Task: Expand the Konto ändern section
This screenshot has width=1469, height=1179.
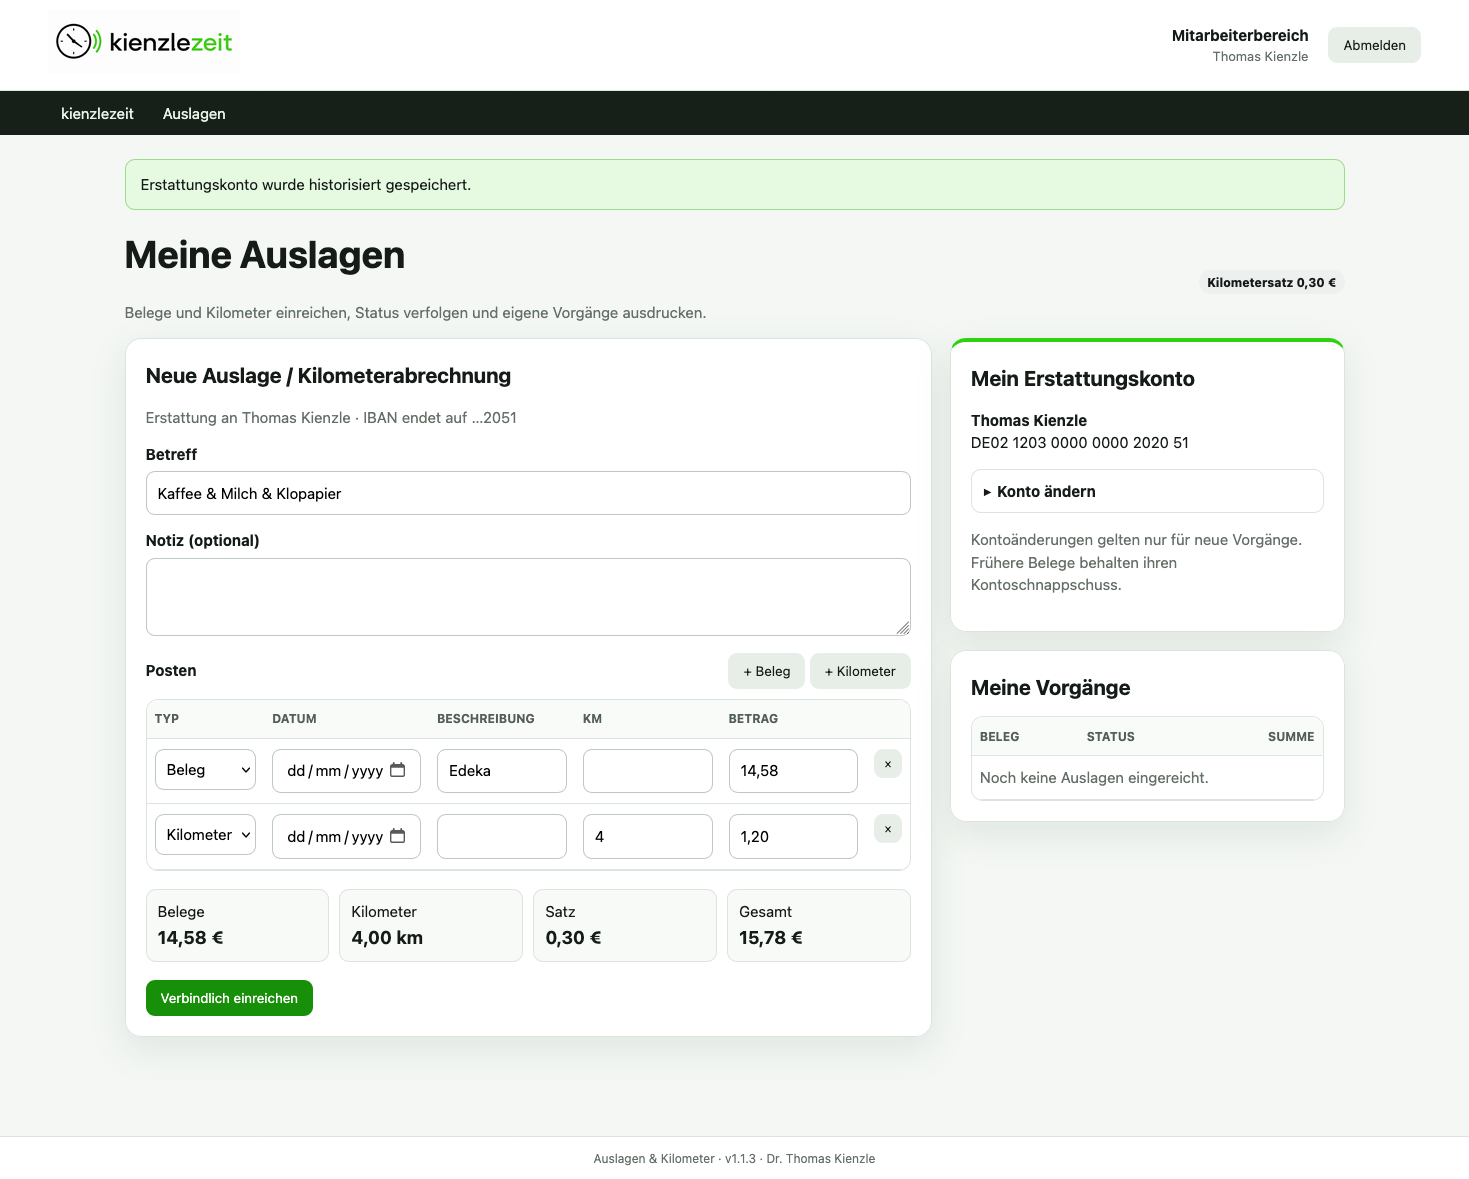Action: (x=1147, y=491)
